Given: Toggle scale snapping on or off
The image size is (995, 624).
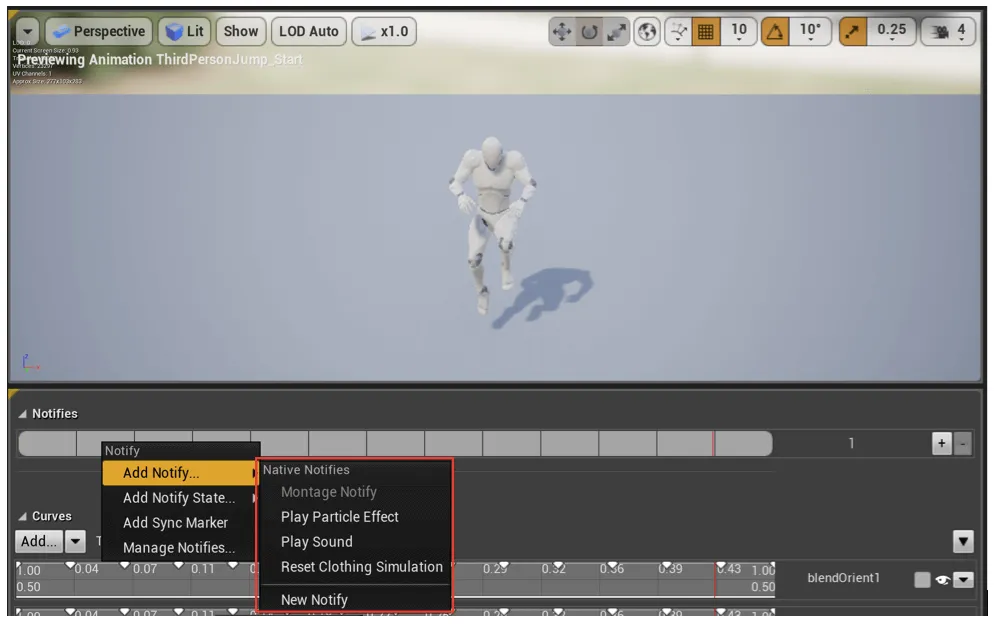Looking at the screenshot, I should click(853, 31).
